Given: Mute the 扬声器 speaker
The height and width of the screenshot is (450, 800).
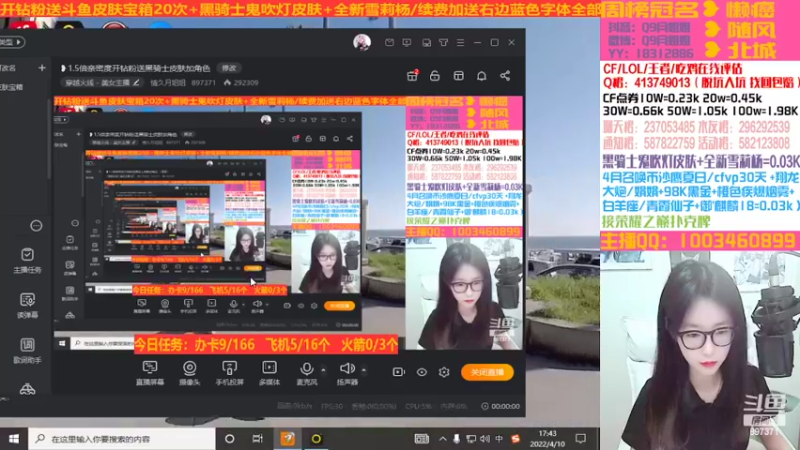Looking at the screenshot, I should pyautogui.click(x=347, y=372).
